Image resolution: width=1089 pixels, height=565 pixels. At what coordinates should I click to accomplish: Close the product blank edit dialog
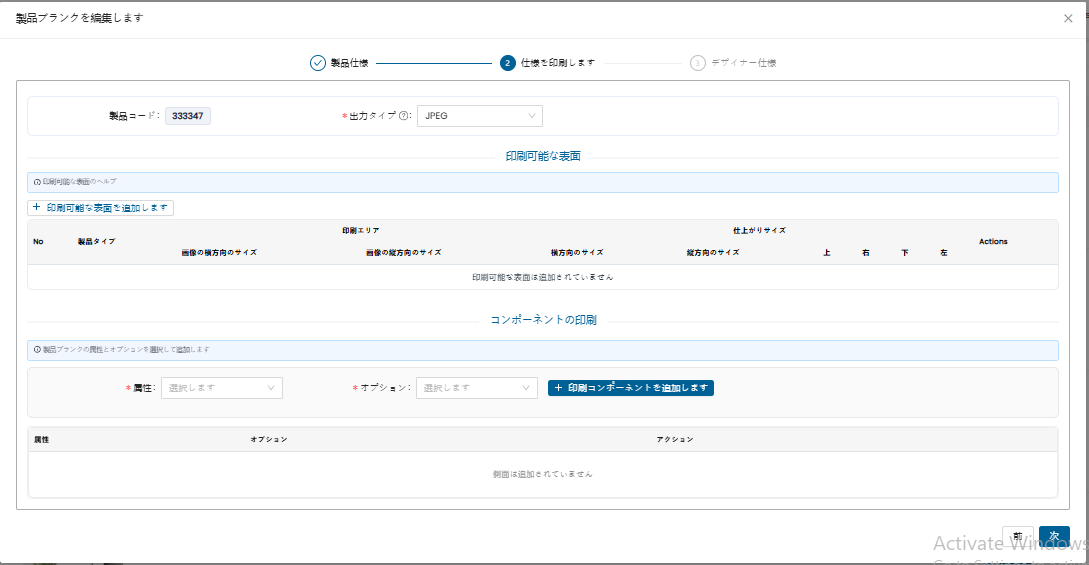(1068, 18)
